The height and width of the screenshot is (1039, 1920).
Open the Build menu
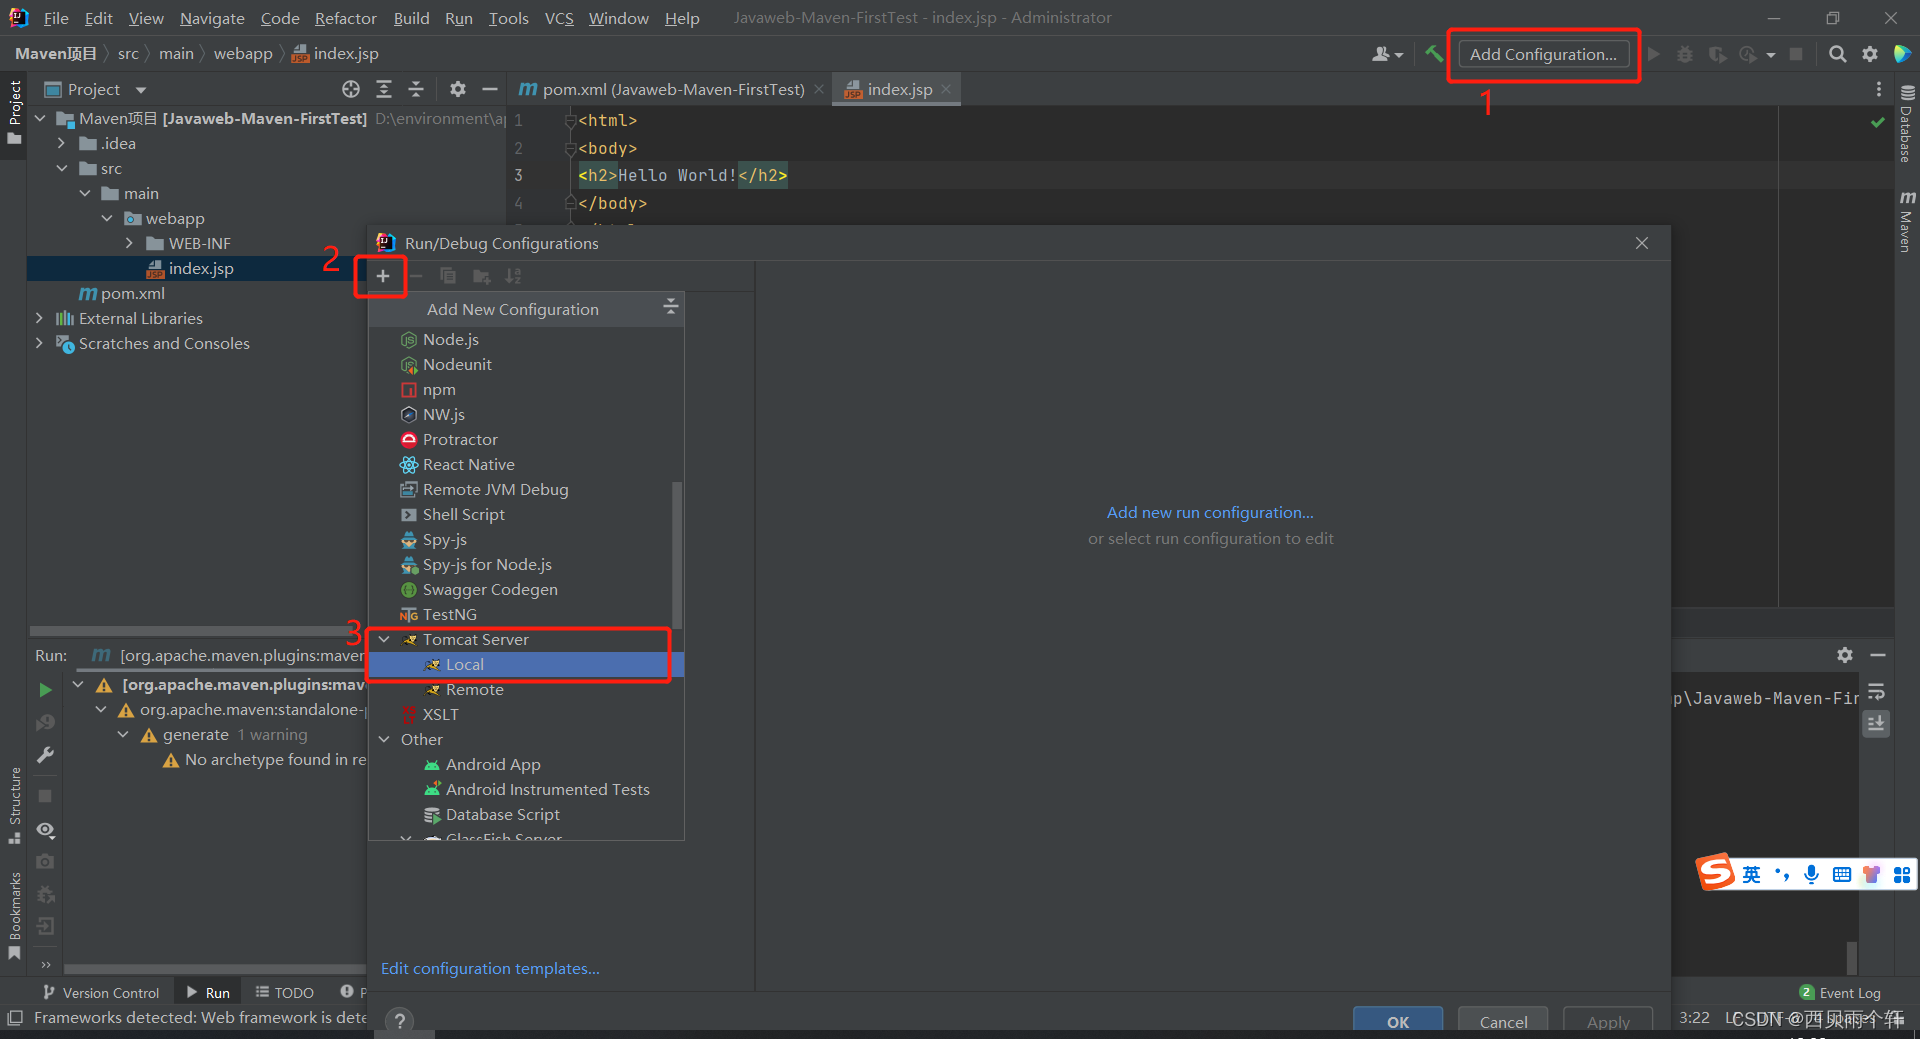(411, 18)
